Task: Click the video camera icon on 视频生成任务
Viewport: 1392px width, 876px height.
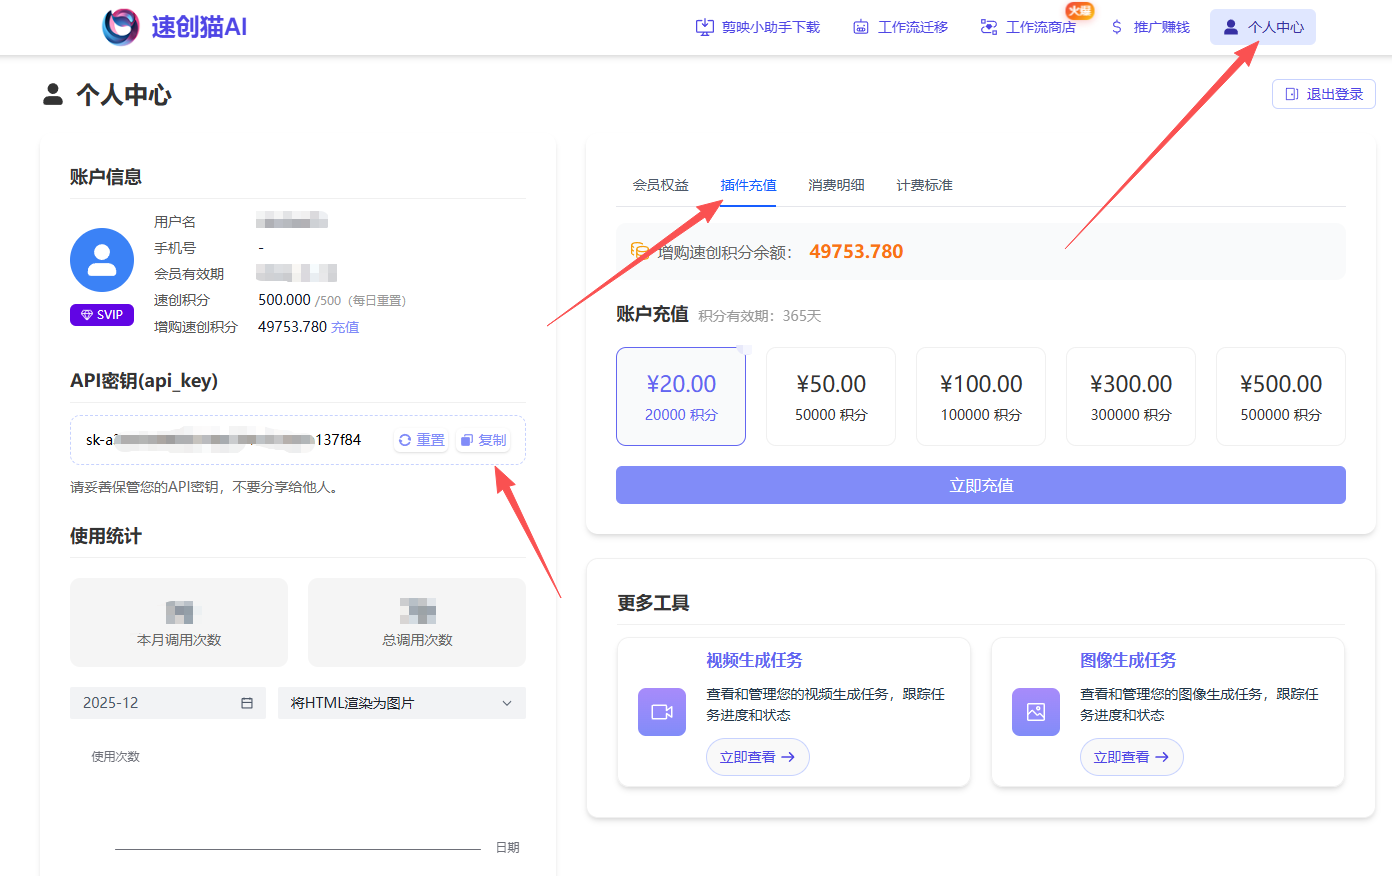Action: pos(661,712)
